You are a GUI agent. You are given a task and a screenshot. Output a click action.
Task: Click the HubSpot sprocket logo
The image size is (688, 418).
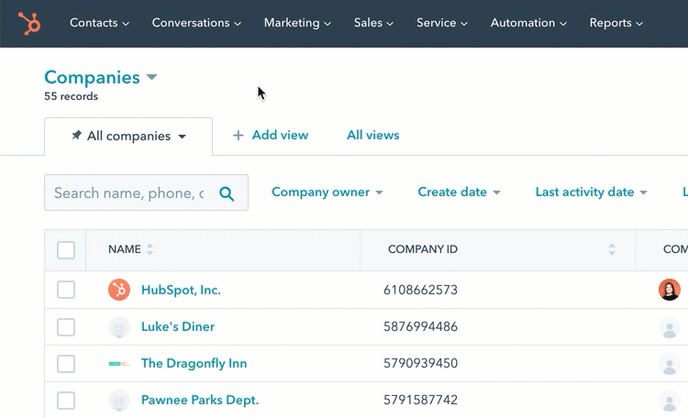click(30, 22)
